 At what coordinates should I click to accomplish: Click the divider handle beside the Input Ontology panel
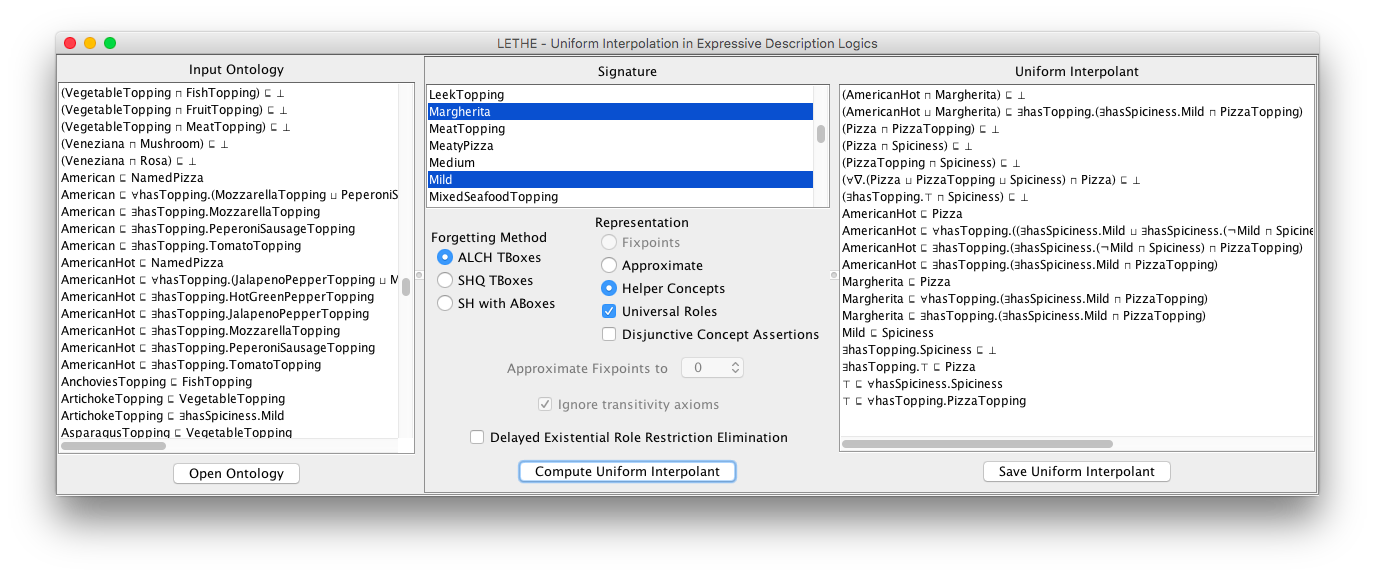(419, 275)
